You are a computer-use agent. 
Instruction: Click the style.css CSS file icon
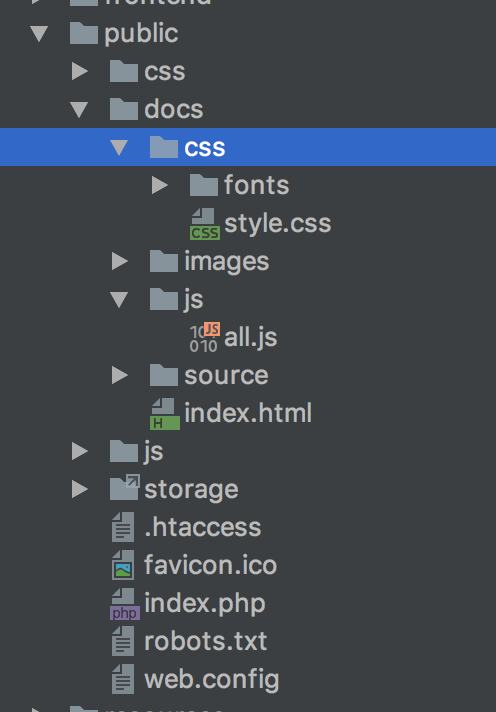(205, 224)
